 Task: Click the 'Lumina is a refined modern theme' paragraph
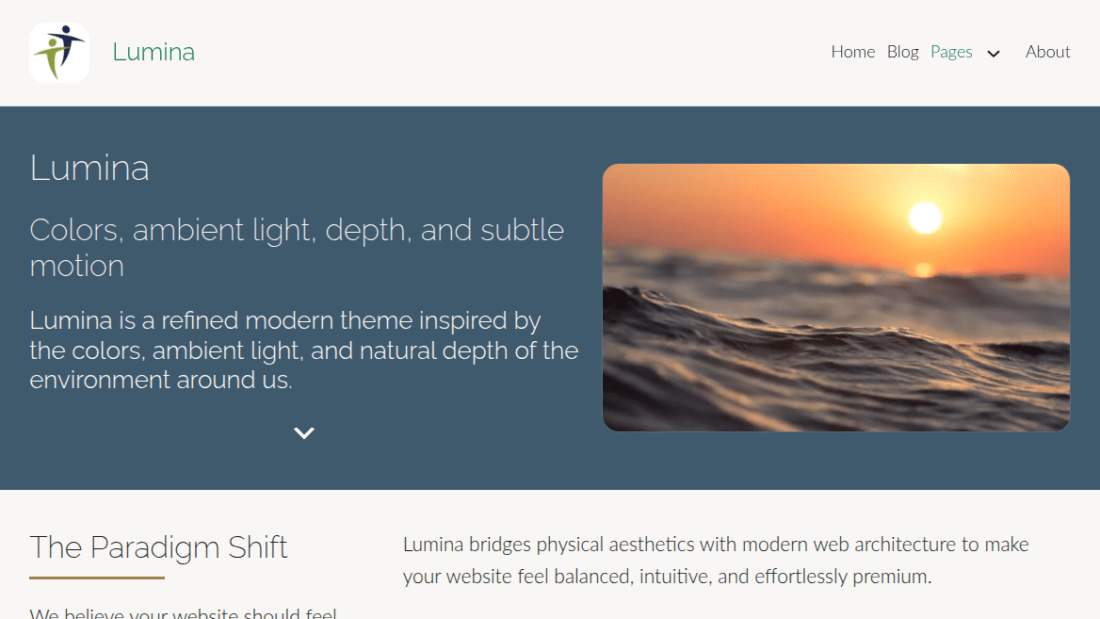pyautogui.click(x=304, y=350)
